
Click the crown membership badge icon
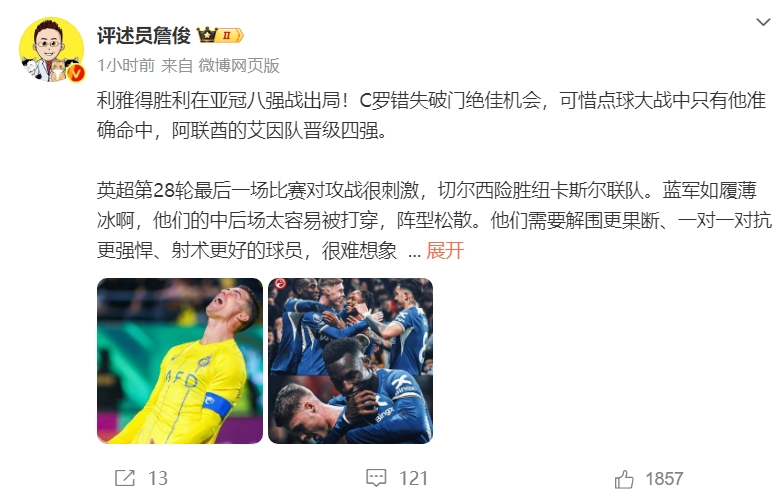click(x=207, y=35)
